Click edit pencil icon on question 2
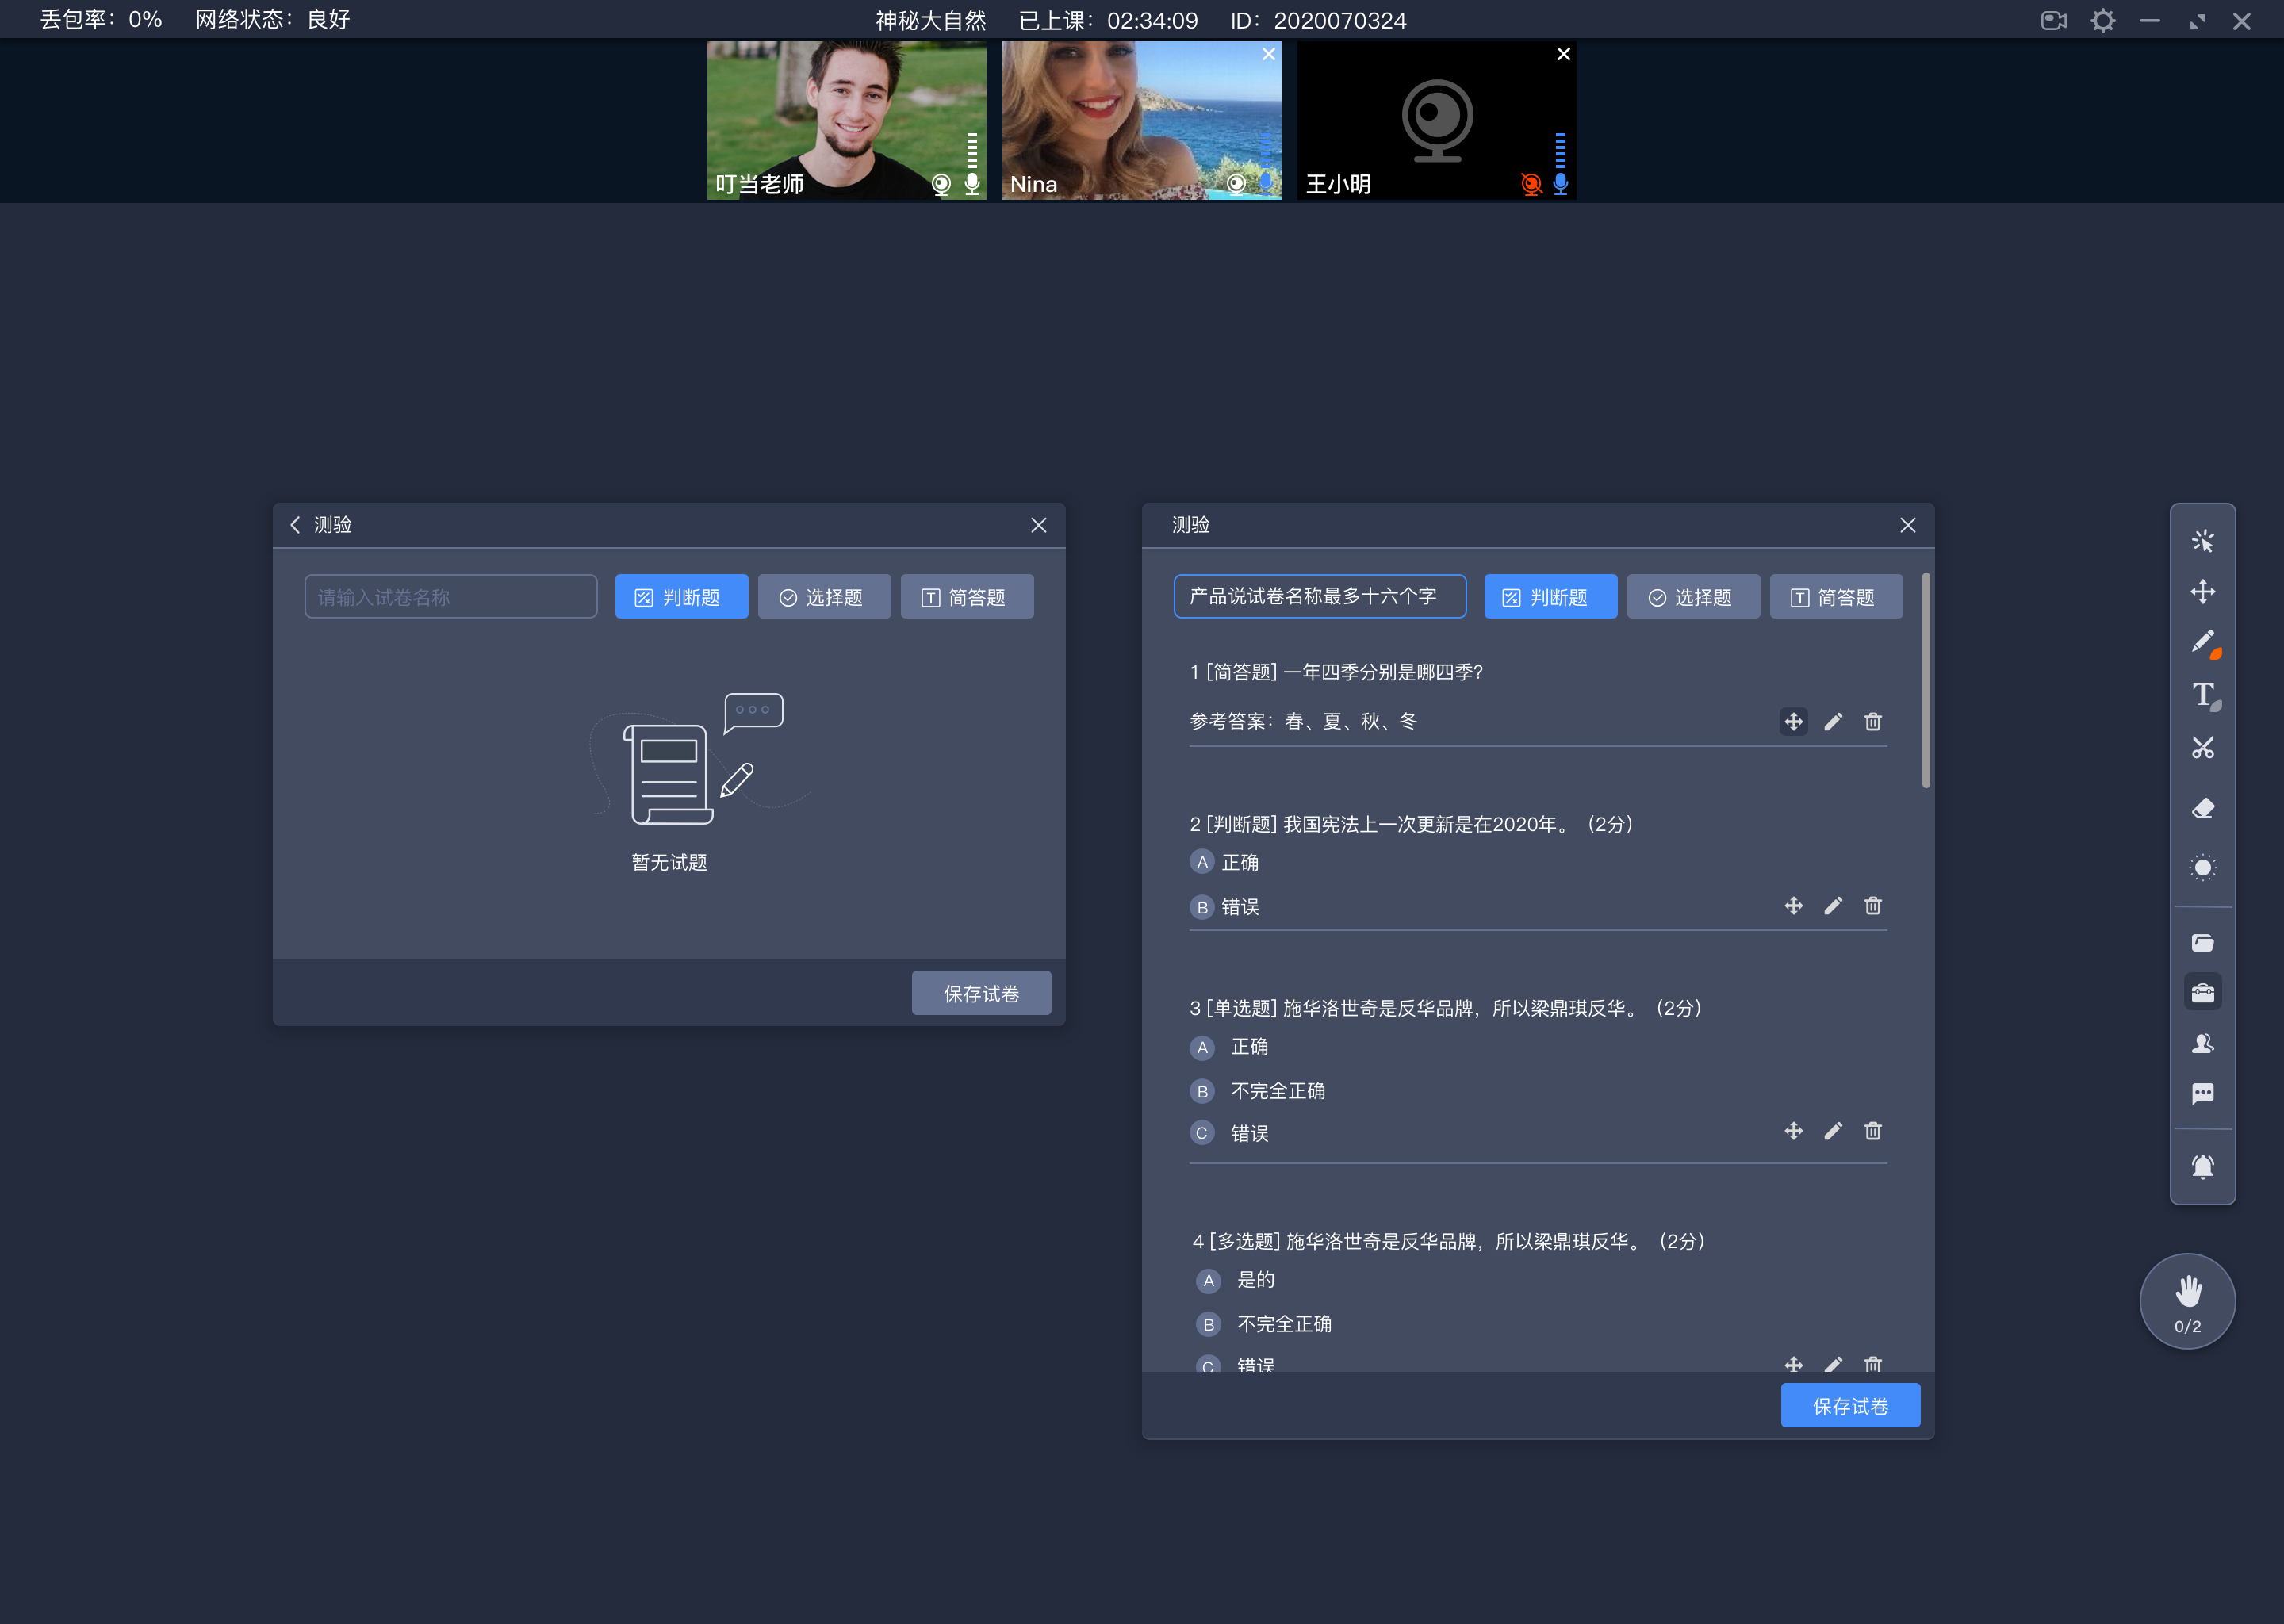This screenshot has width=2284, height=1624. pyautogui.click(x=1833, y=905)
